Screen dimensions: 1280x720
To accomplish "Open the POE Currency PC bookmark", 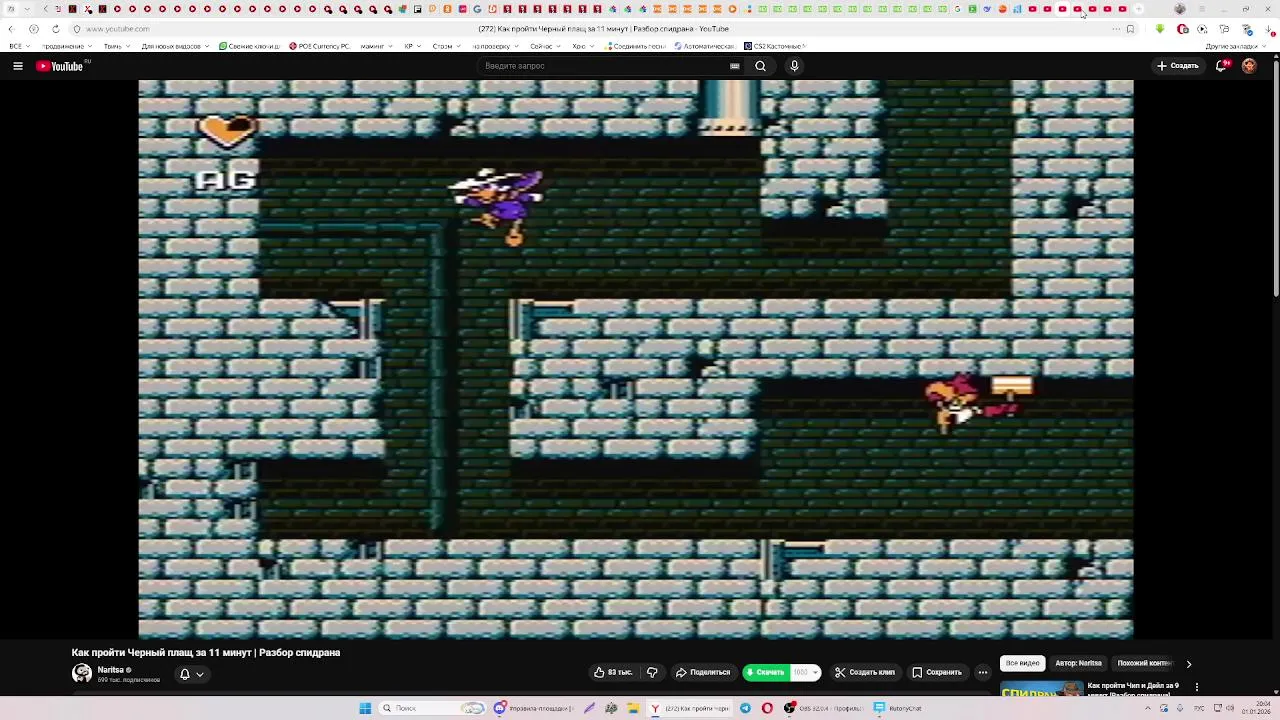I will [x=320, y=46].
